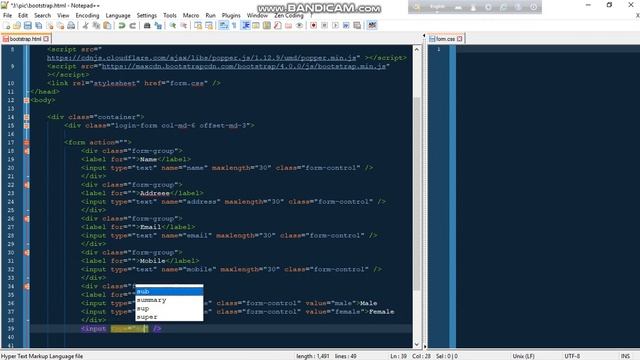
Task: Toggle synchronize horizontal scrolling
Action: 209,25
